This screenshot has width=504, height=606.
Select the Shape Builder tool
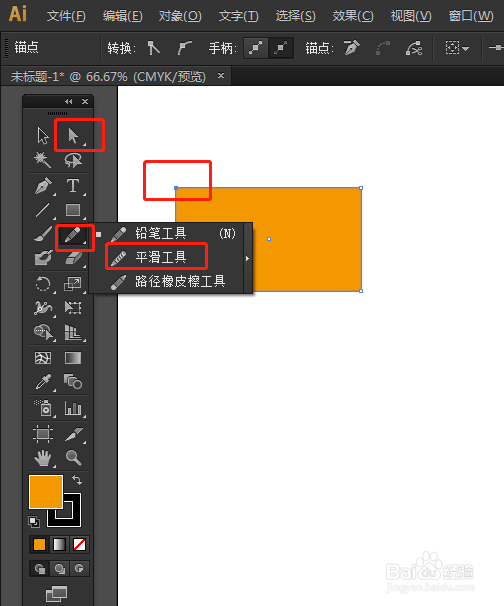pos(43,332)
